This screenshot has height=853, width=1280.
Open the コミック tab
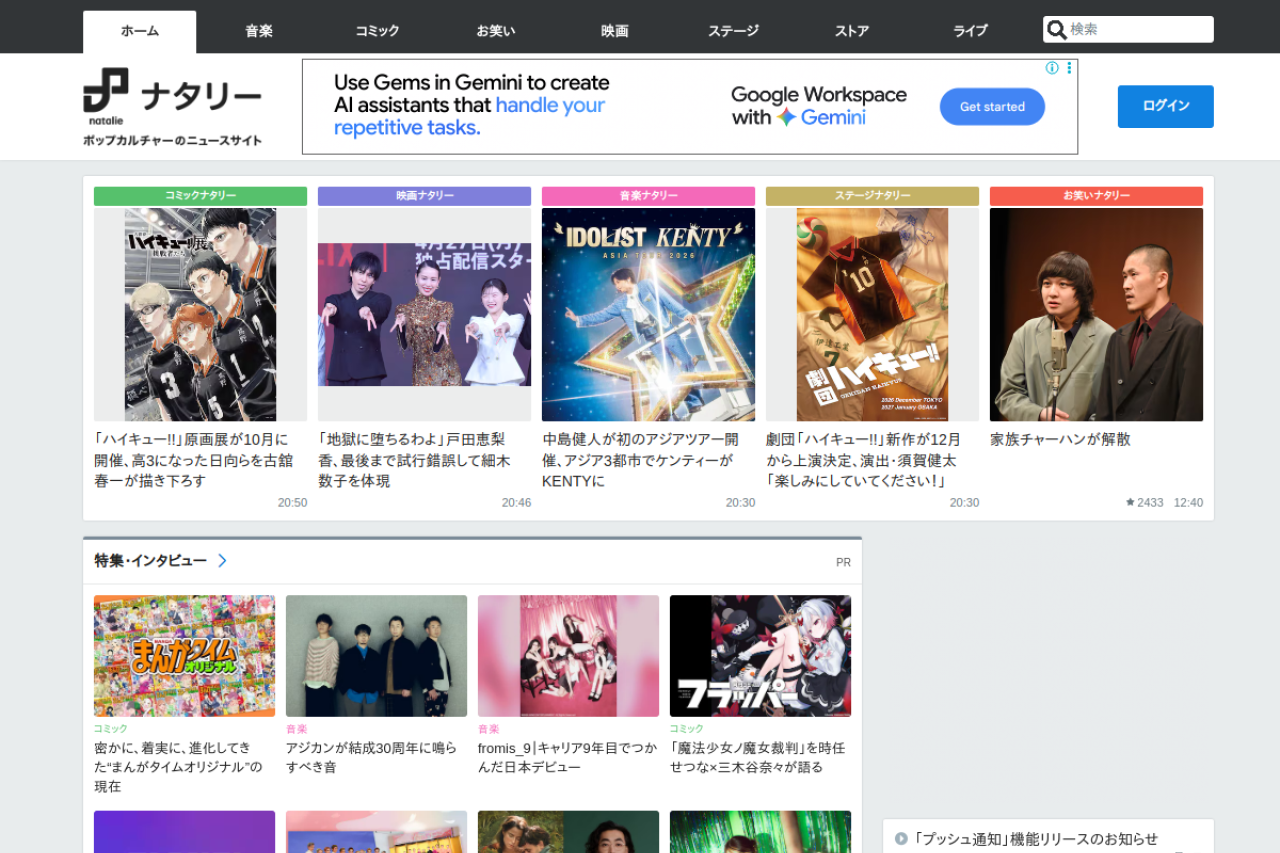[x=377, y=31]
